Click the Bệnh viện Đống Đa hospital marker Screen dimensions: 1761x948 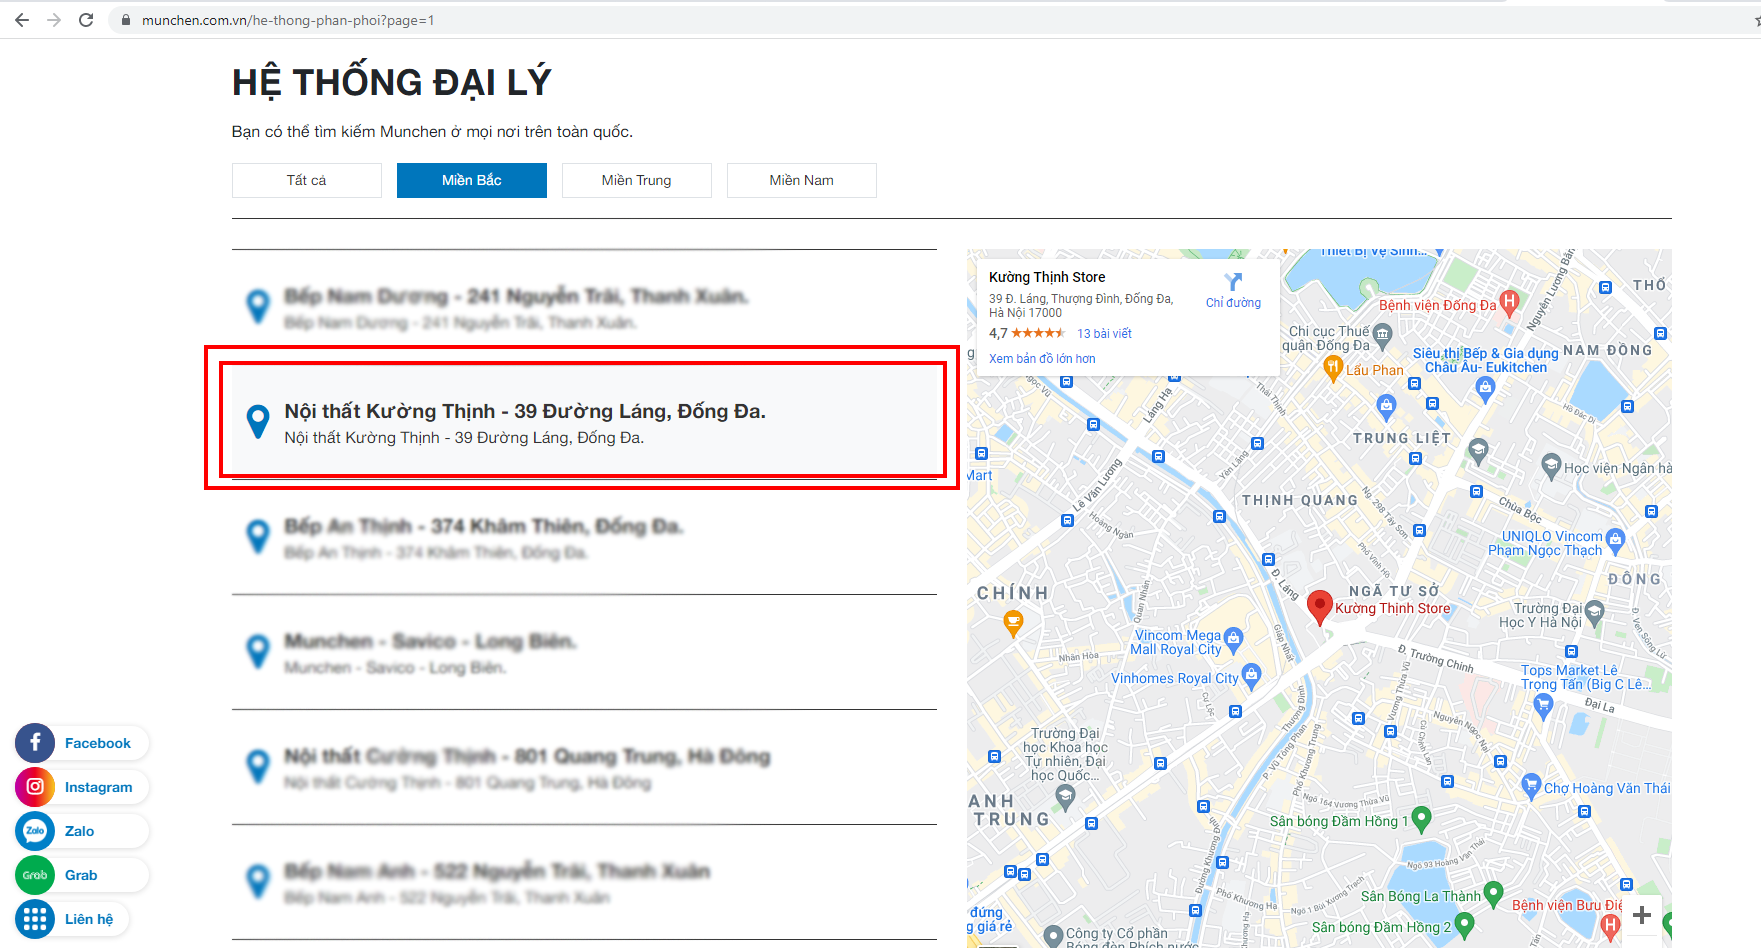(x=1509, y=302)
